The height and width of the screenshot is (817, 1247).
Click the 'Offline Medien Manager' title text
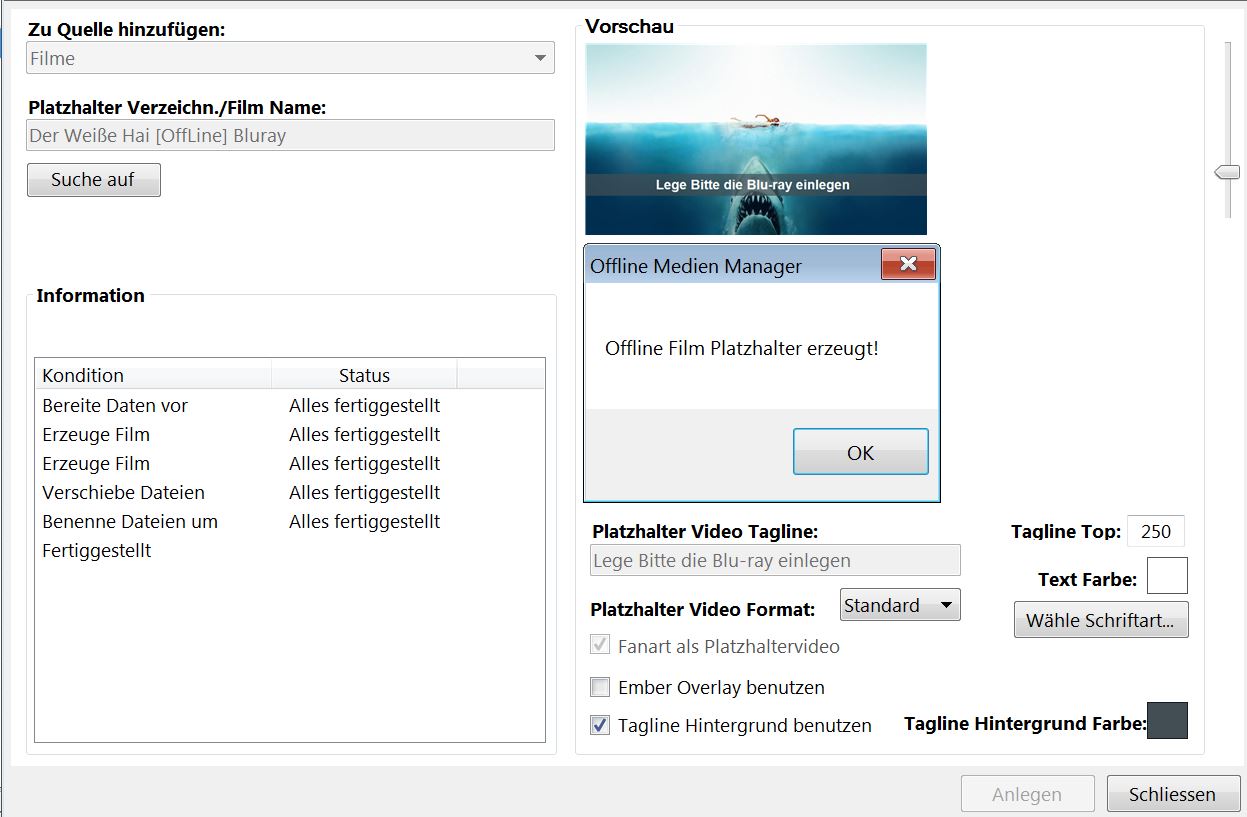(696, 266)
